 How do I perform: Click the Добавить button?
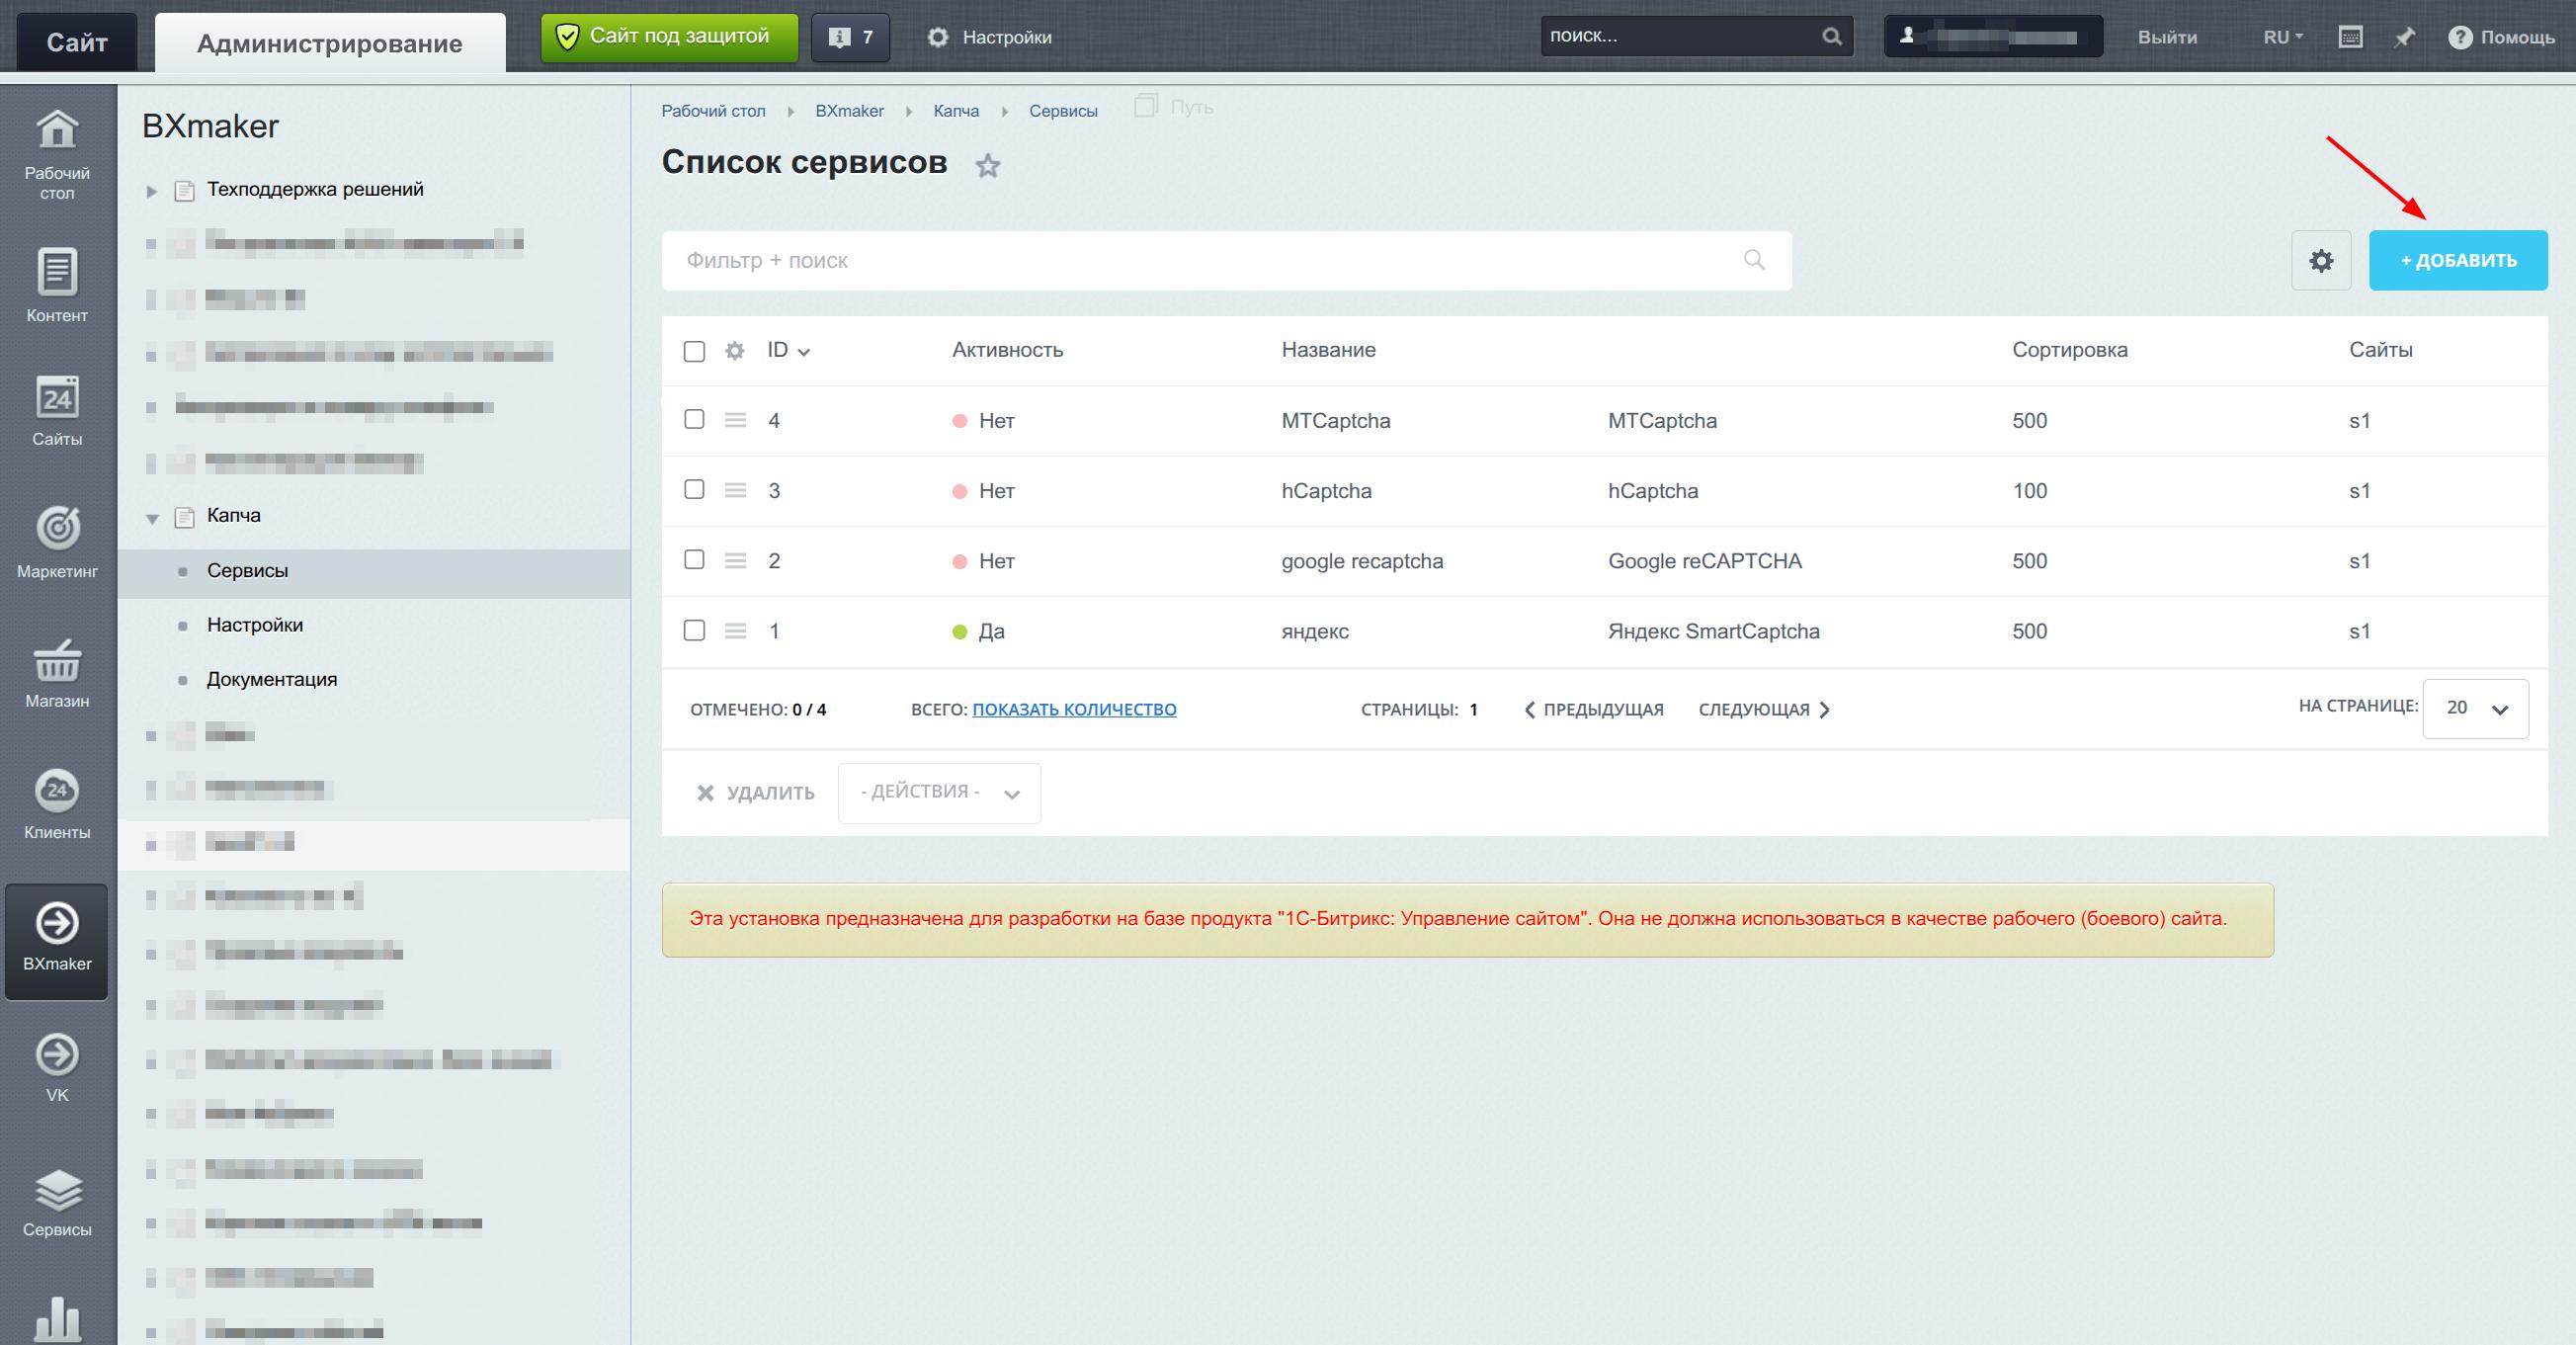click(2457, 261)
